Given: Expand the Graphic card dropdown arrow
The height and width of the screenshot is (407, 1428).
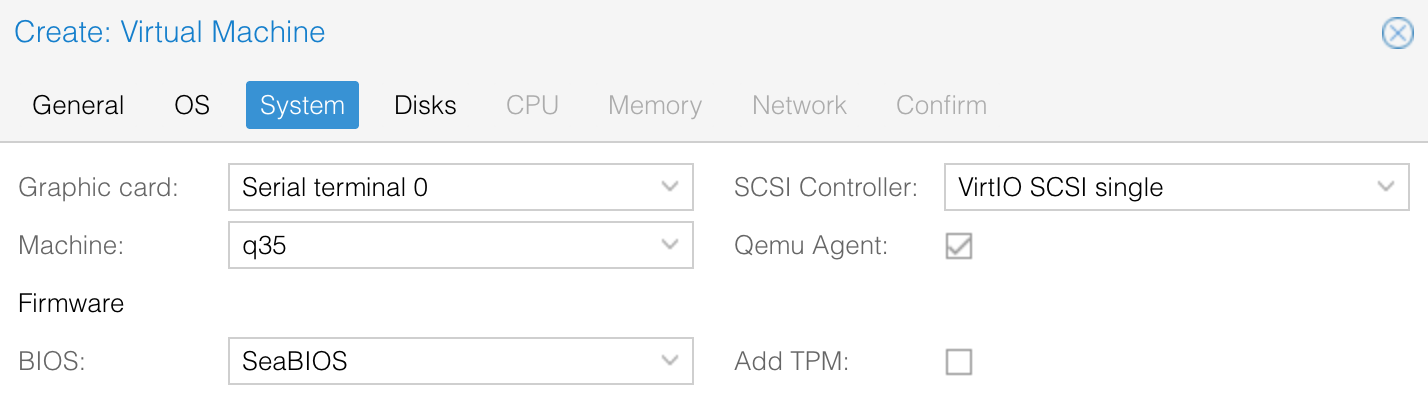Looking at the screenshot, I should coord(671,187).
